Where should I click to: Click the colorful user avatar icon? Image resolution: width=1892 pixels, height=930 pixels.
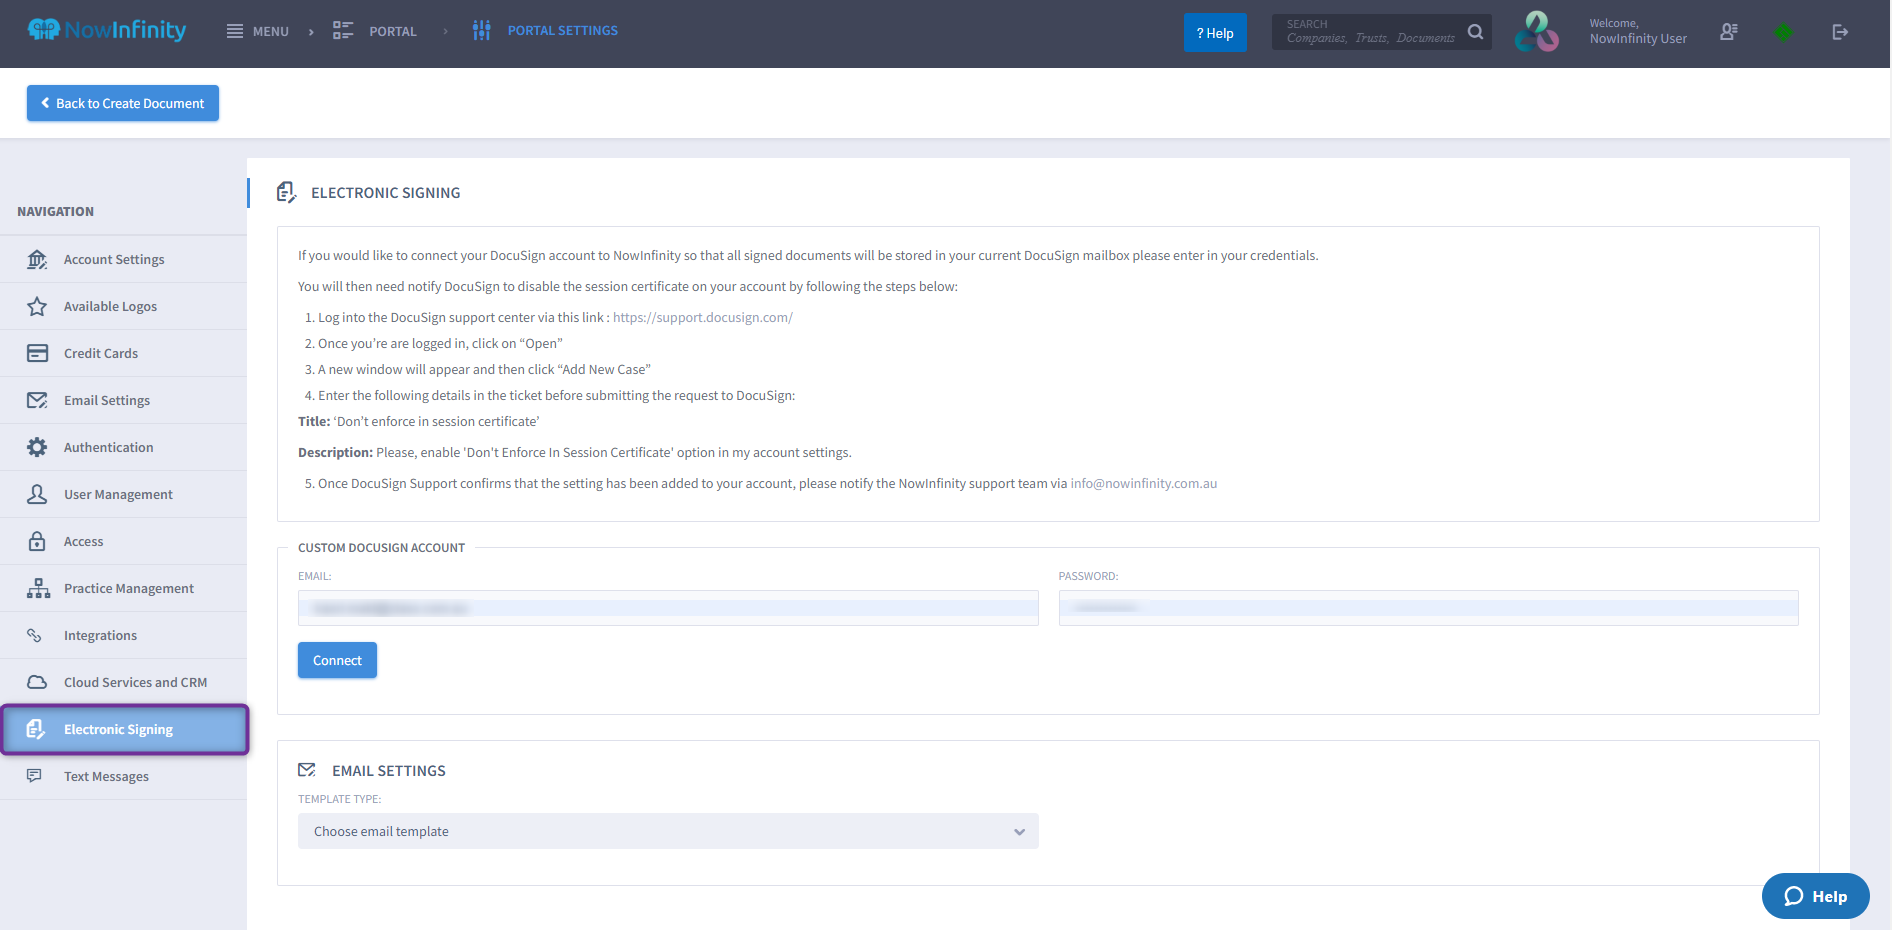pos(1536,32)
